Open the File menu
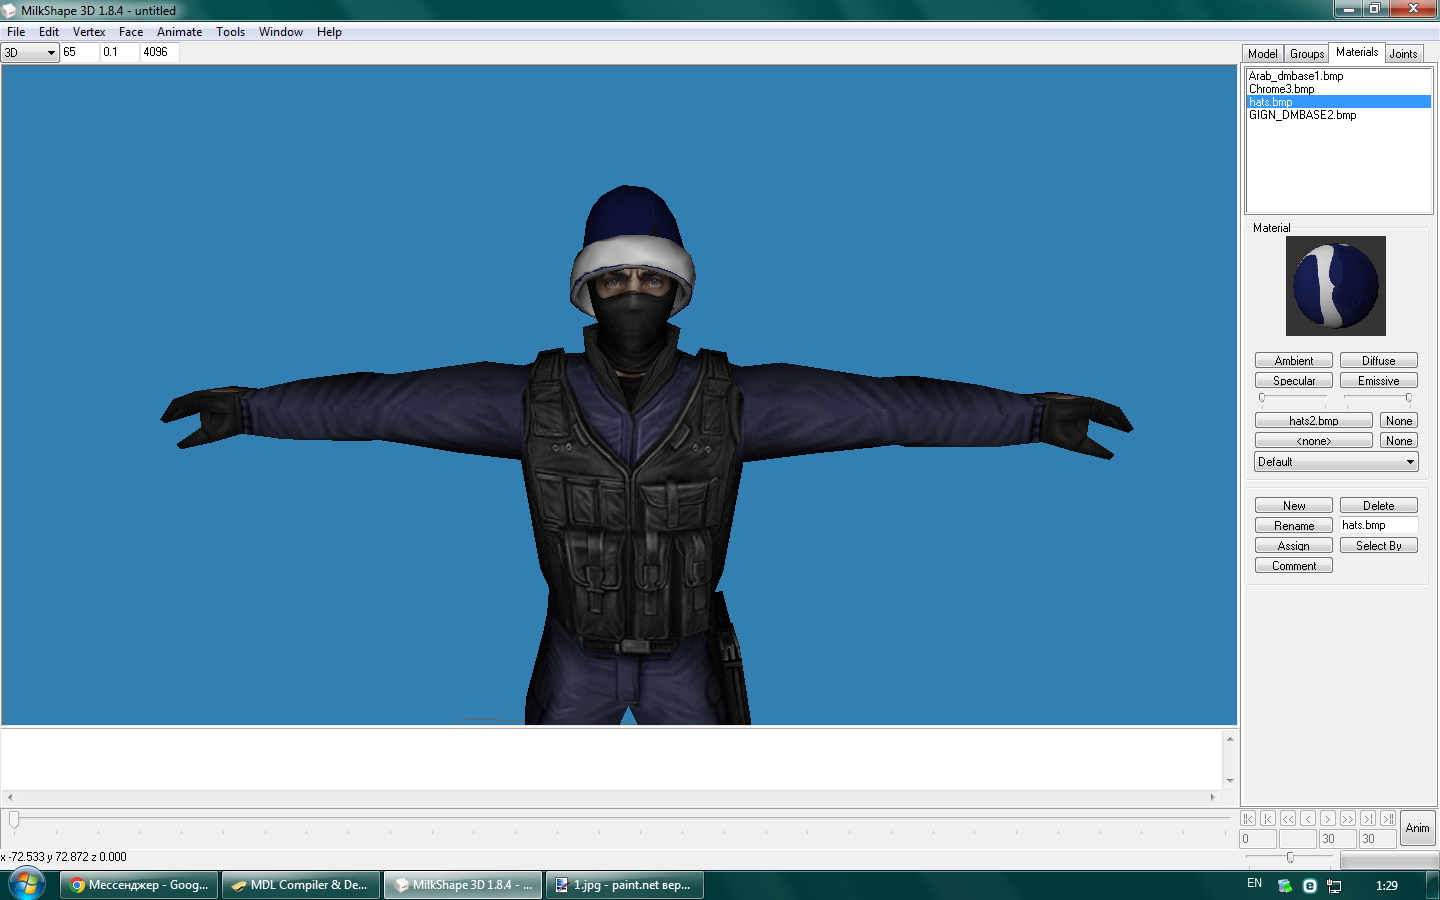Image resolution: width=1440 pixels, height=900 pixels. [16, 32]
